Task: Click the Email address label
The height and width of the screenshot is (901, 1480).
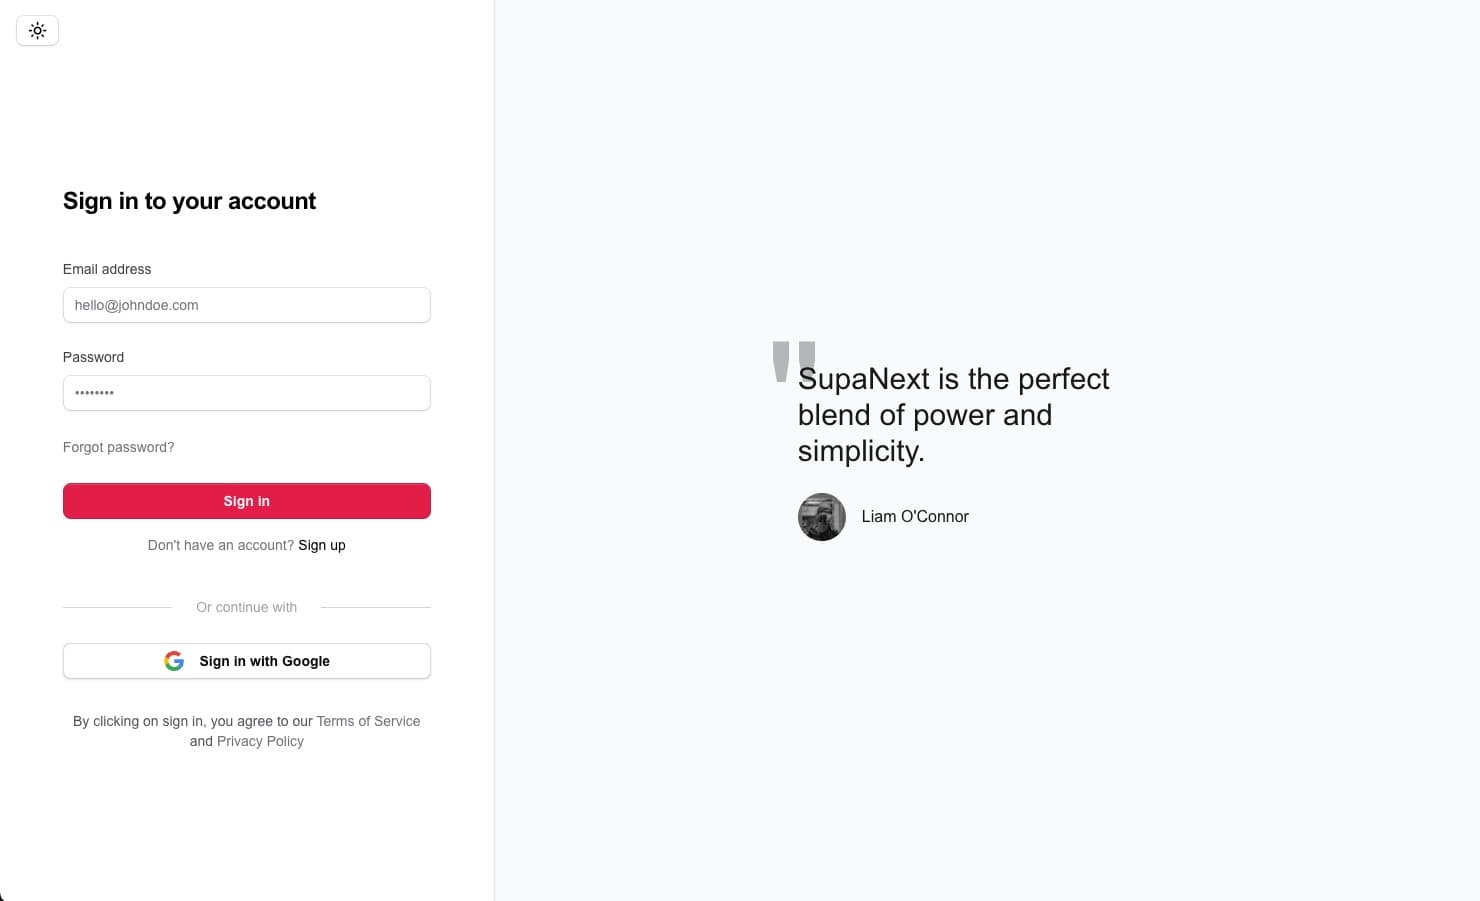Action: [107, 269]
